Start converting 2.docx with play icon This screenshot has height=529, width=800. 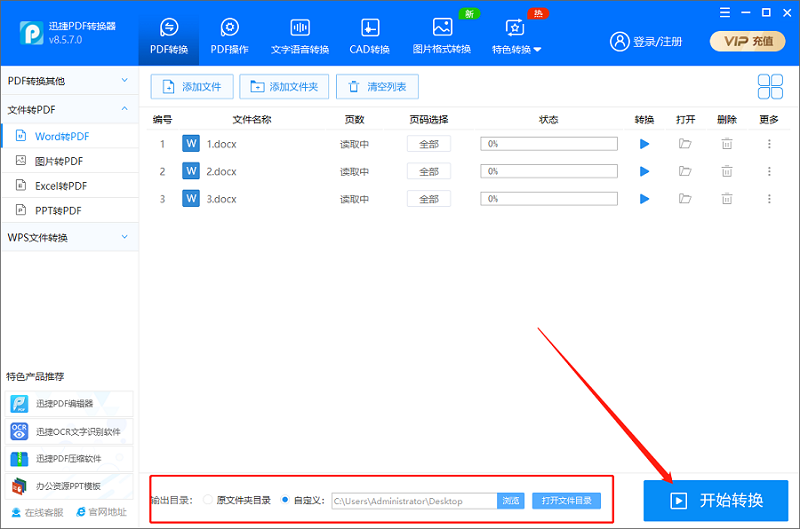(x=644, y=171)
